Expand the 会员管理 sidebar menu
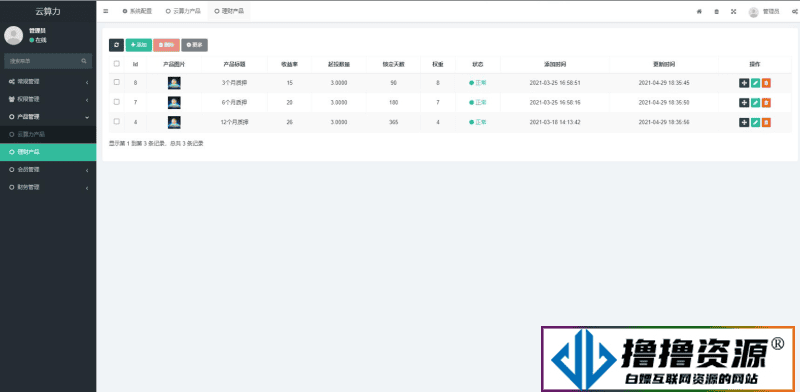 (x=48, y=169)
